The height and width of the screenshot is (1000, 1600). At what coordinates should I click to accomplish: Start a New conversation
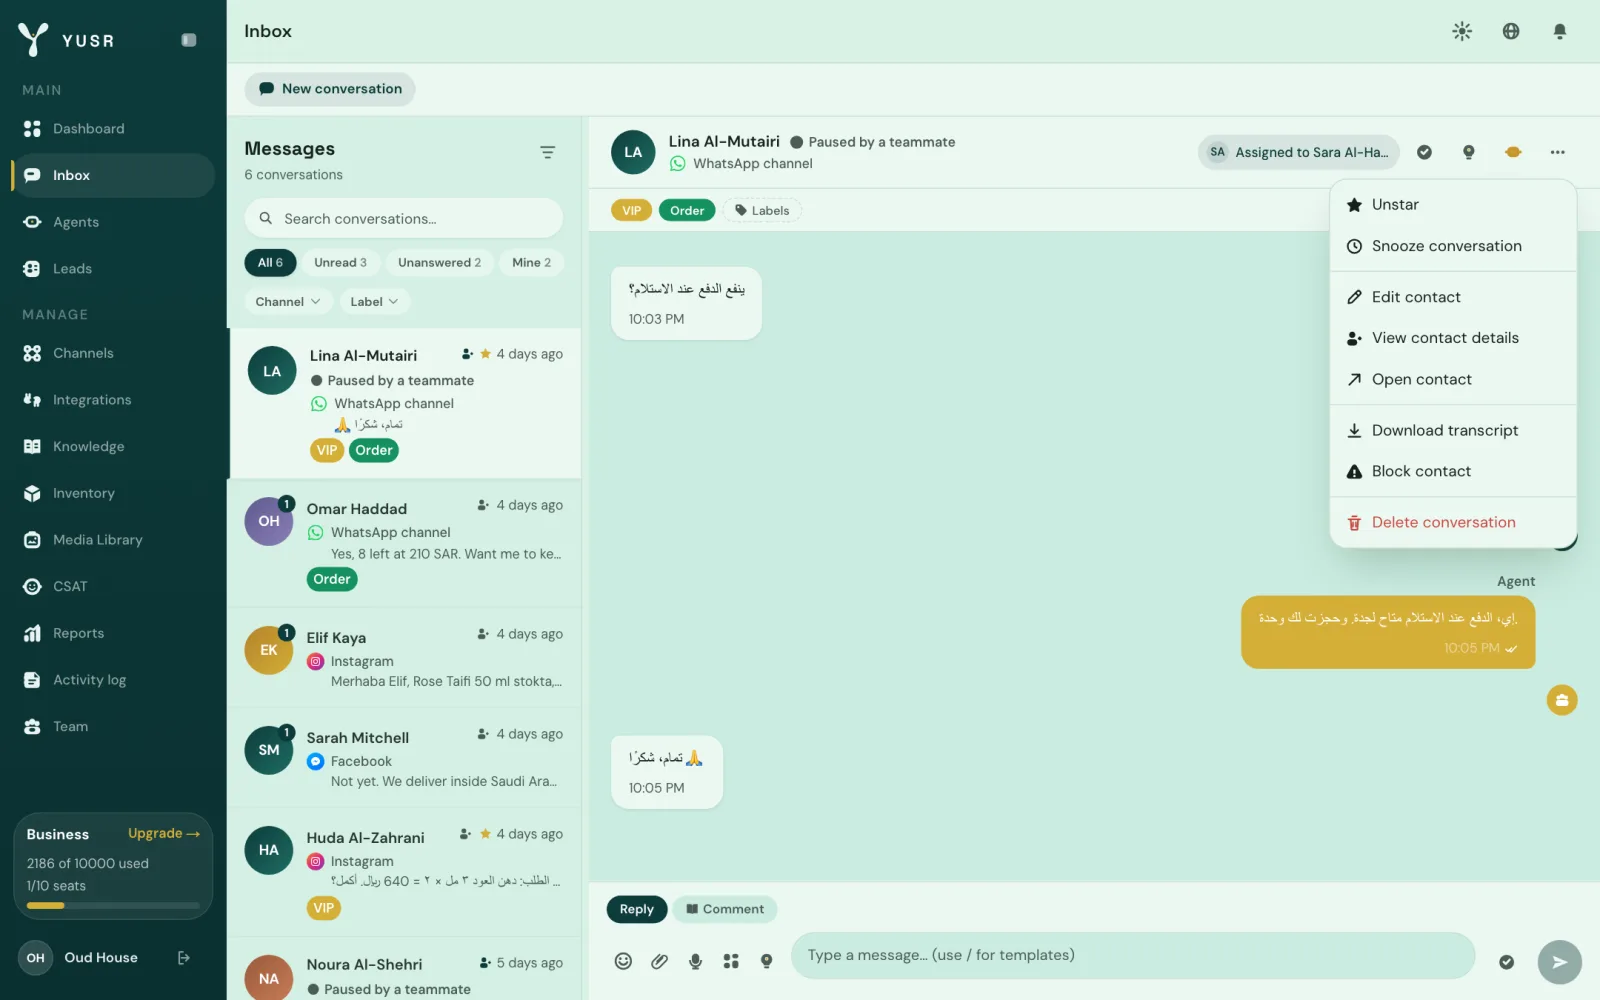[x=330, y=89]
